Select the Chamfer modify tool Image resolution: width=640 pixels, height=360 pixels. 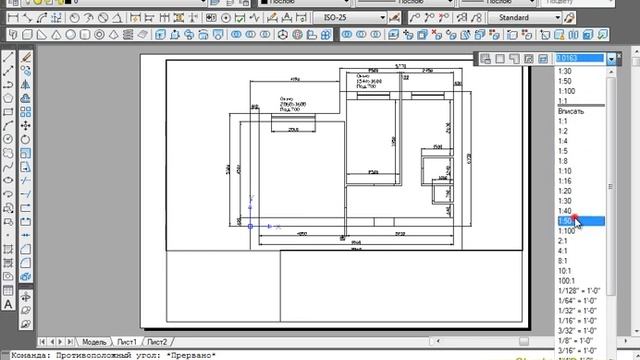26,249
